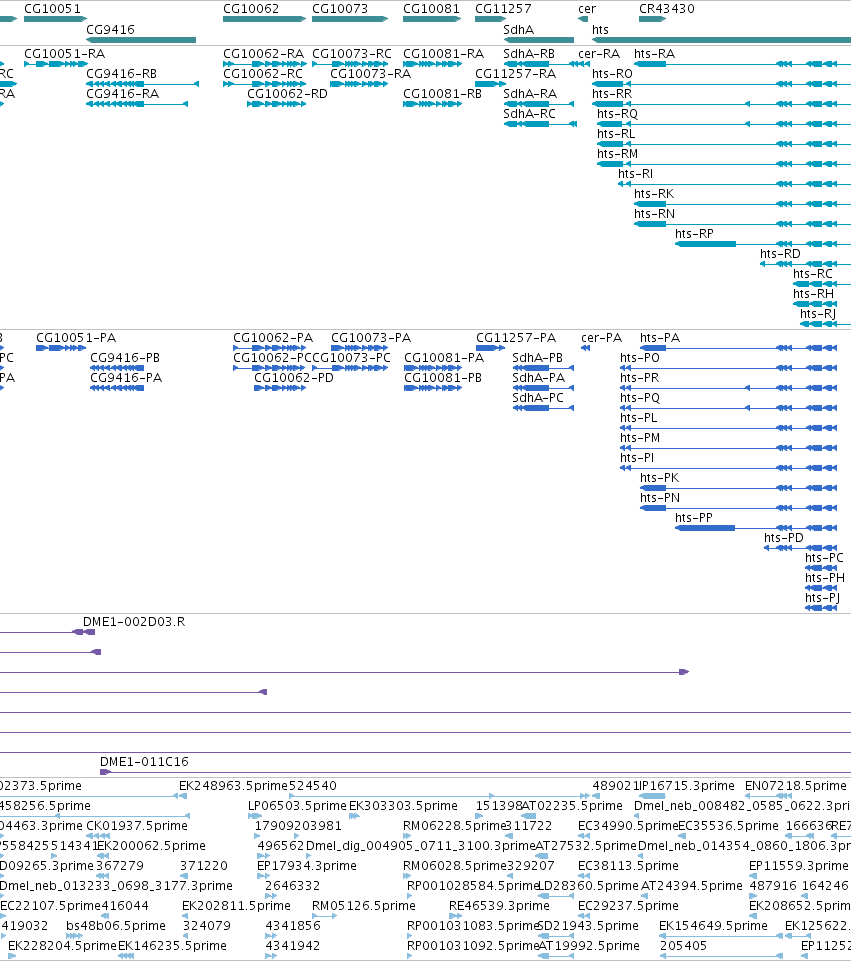This screenshot has height=961, width=851.
Task: Select the cer gene label
Action: [587, 9]
